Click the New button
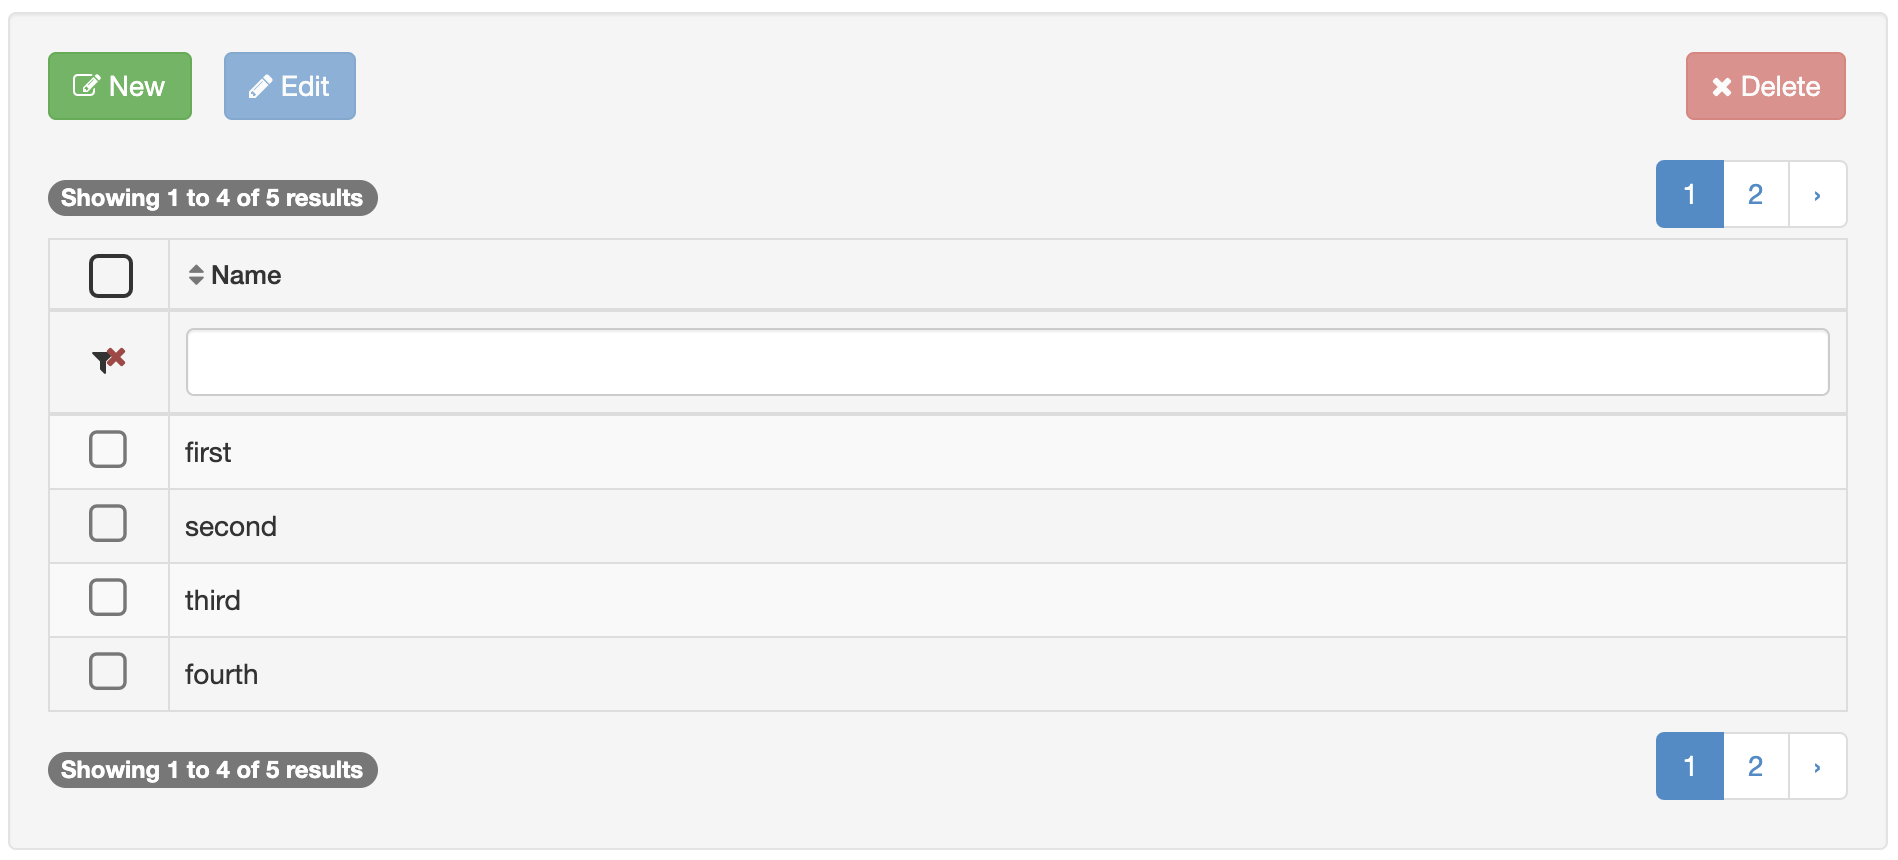1898x860 pixels. pyautogui.click(x=120, y=86)
